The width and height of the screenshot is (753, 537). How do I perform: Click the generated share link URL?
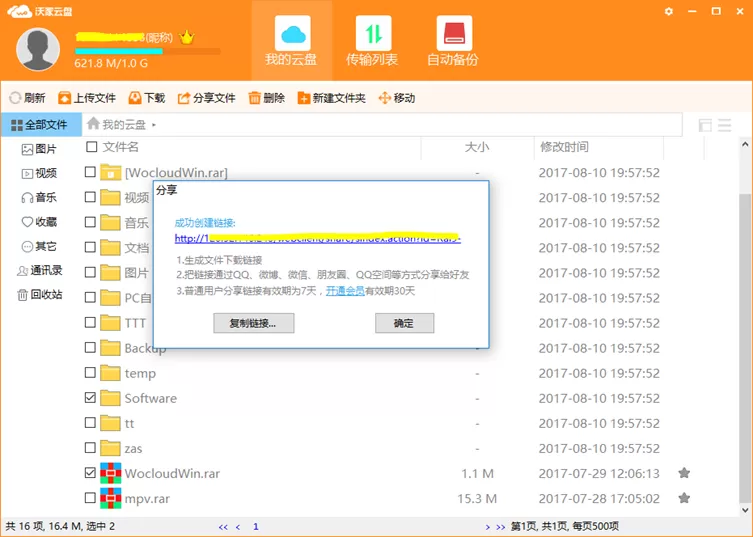pos(318,238)
